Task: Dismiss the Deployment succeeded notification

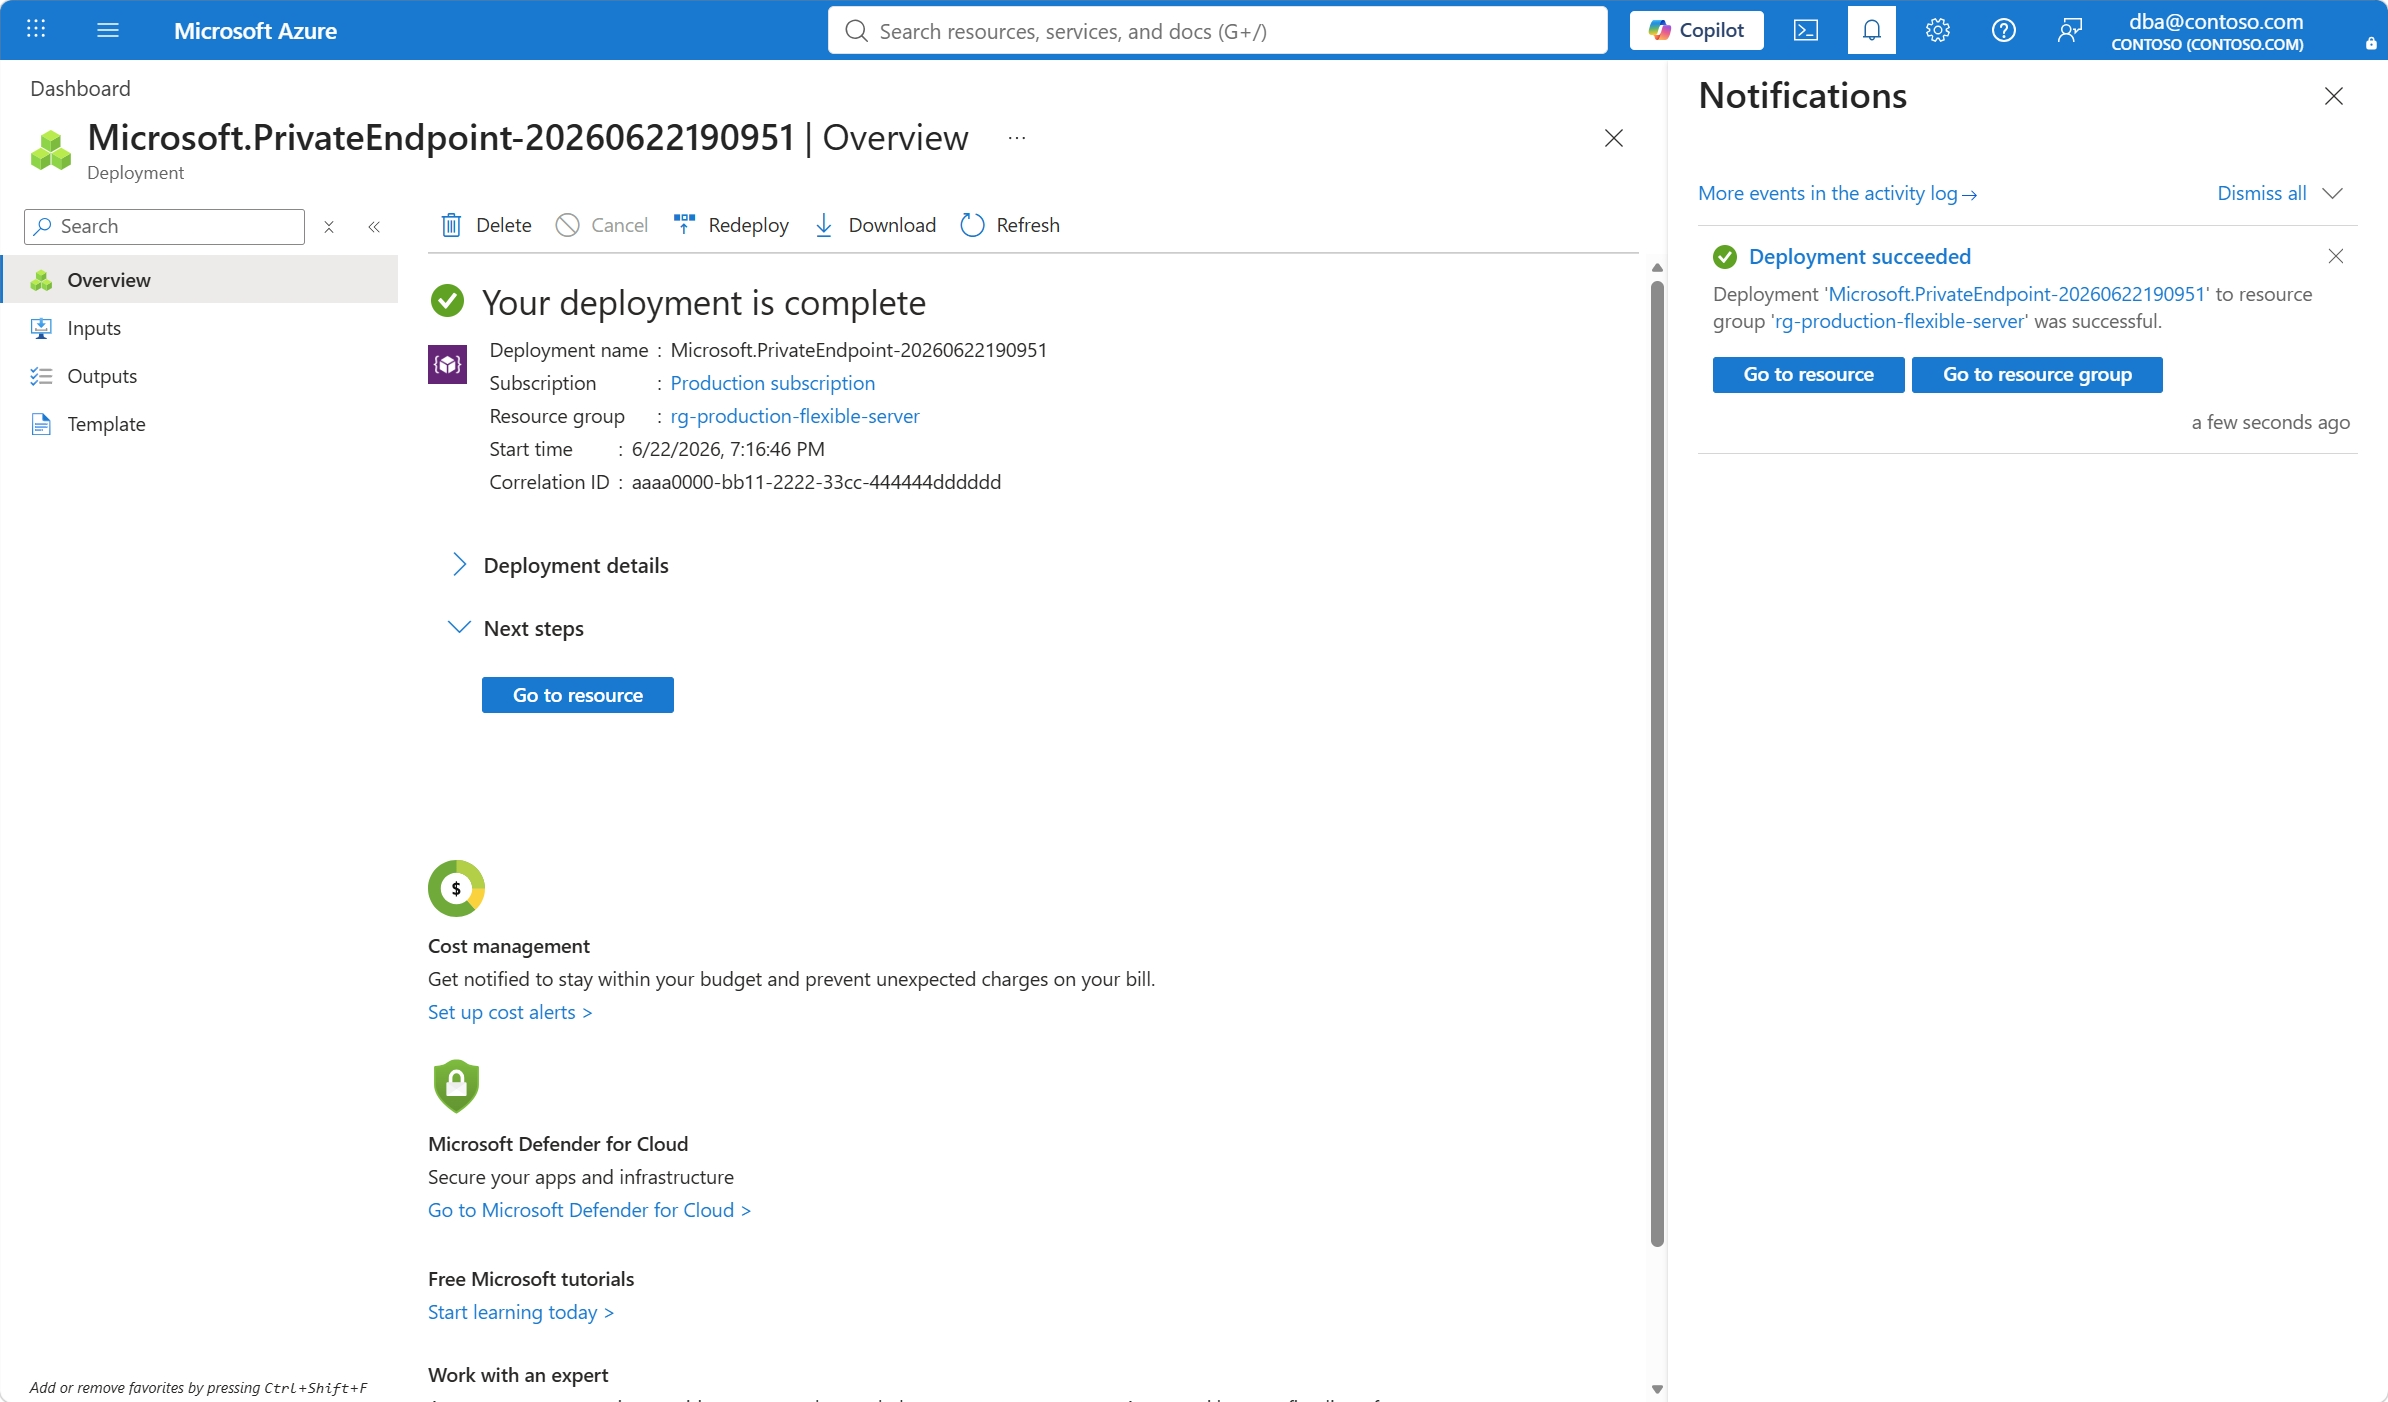Action: pyautogui.click(x=2336, y=256)
